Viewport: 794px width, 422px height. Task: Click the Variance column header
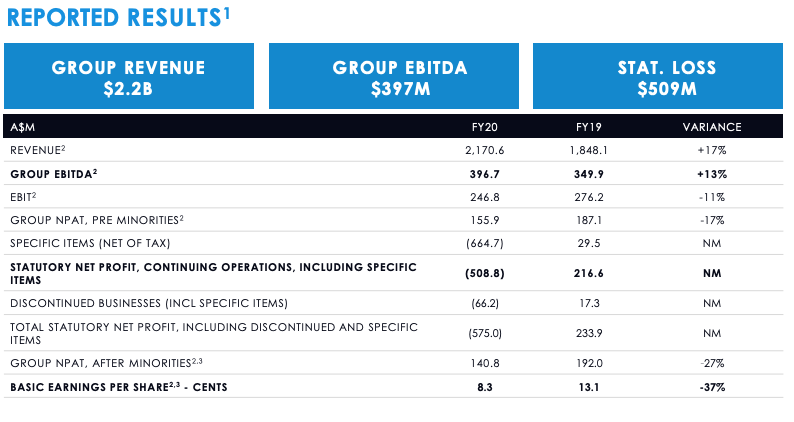(x=711, y=127)
